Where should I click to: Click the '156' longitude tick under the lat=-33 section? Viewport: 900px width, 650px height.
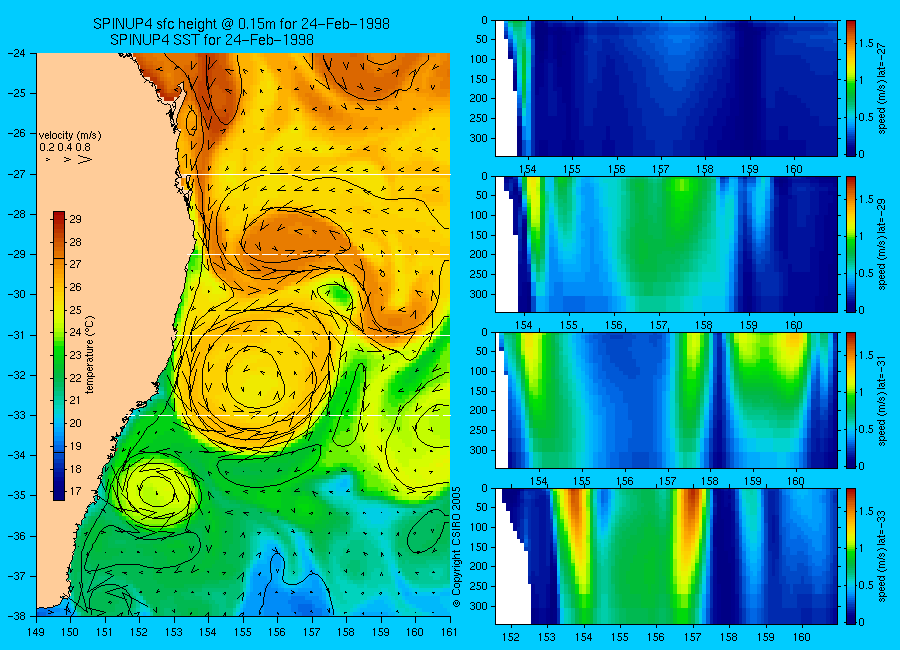tap(656, 637)
